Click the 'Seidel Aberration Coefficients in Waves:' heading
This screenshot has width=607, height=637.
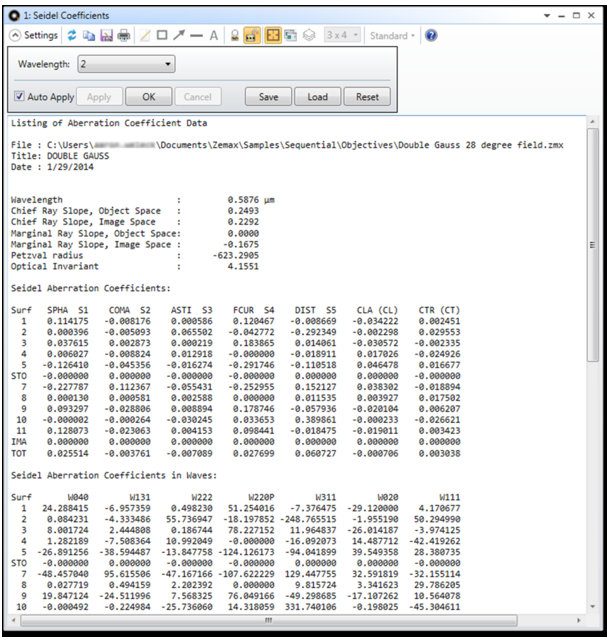114,475
